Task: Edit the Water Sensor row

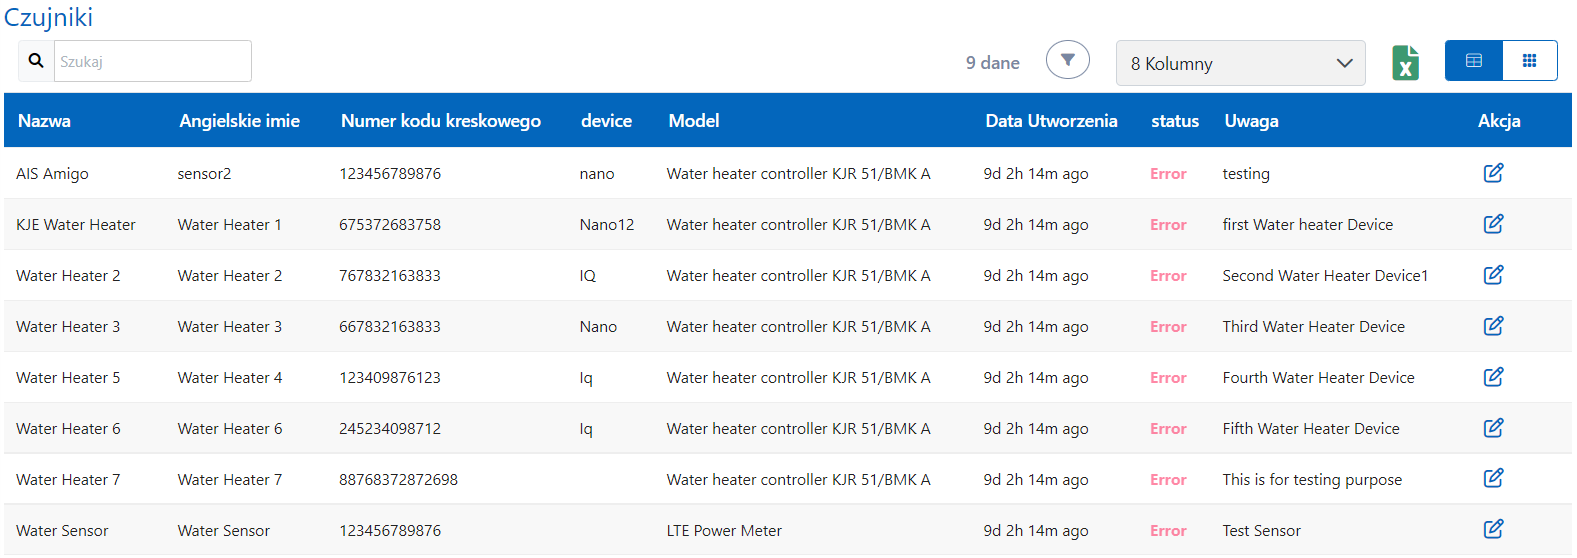Action: coord(1493,529)
